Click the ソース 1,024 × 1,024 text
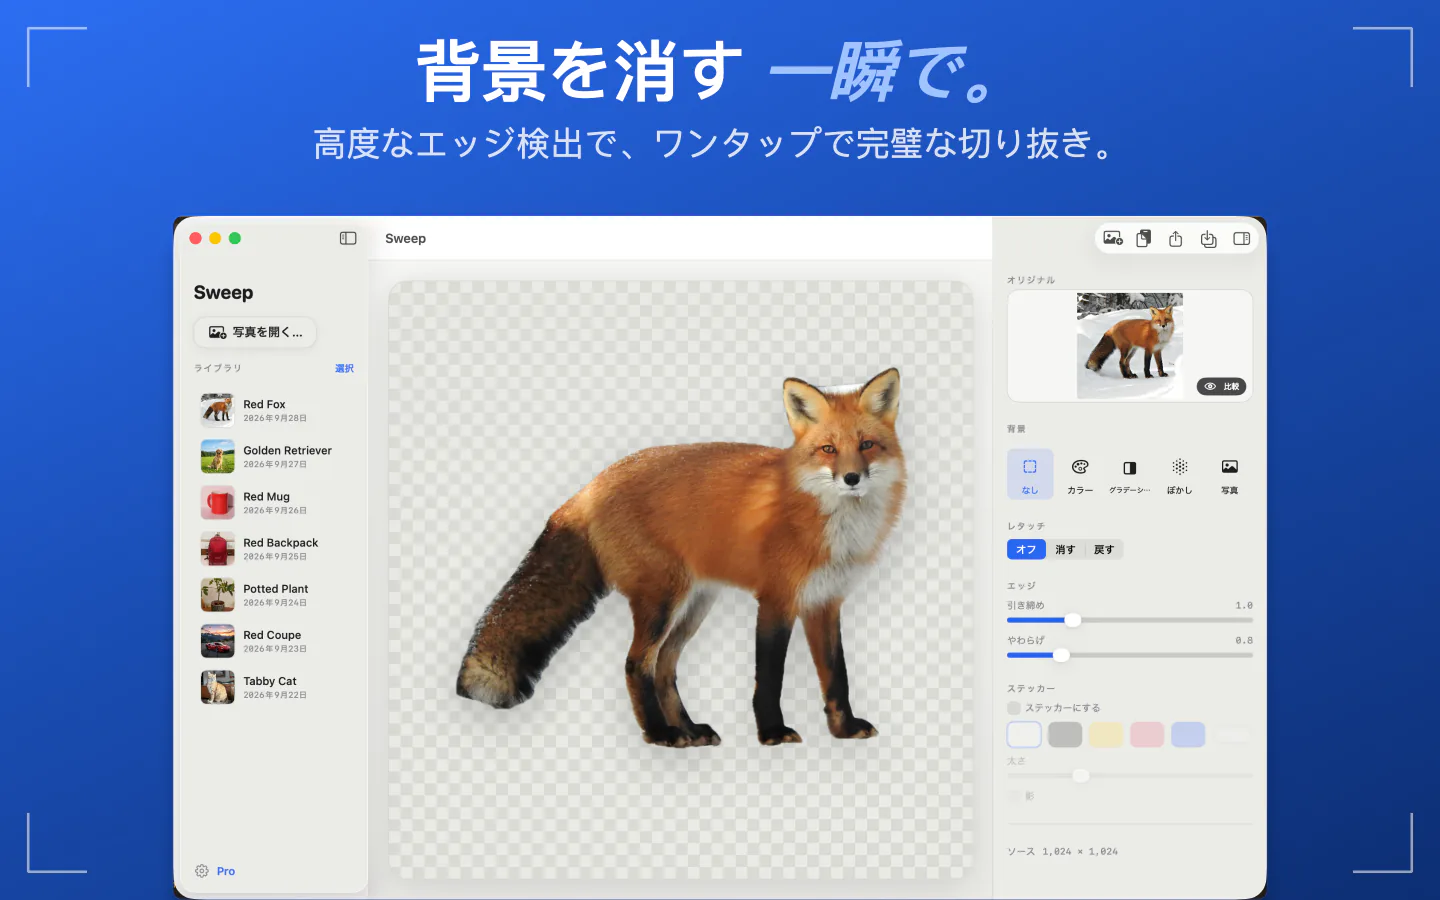This screenshot has width=1440, height=900. [1062, 852]
